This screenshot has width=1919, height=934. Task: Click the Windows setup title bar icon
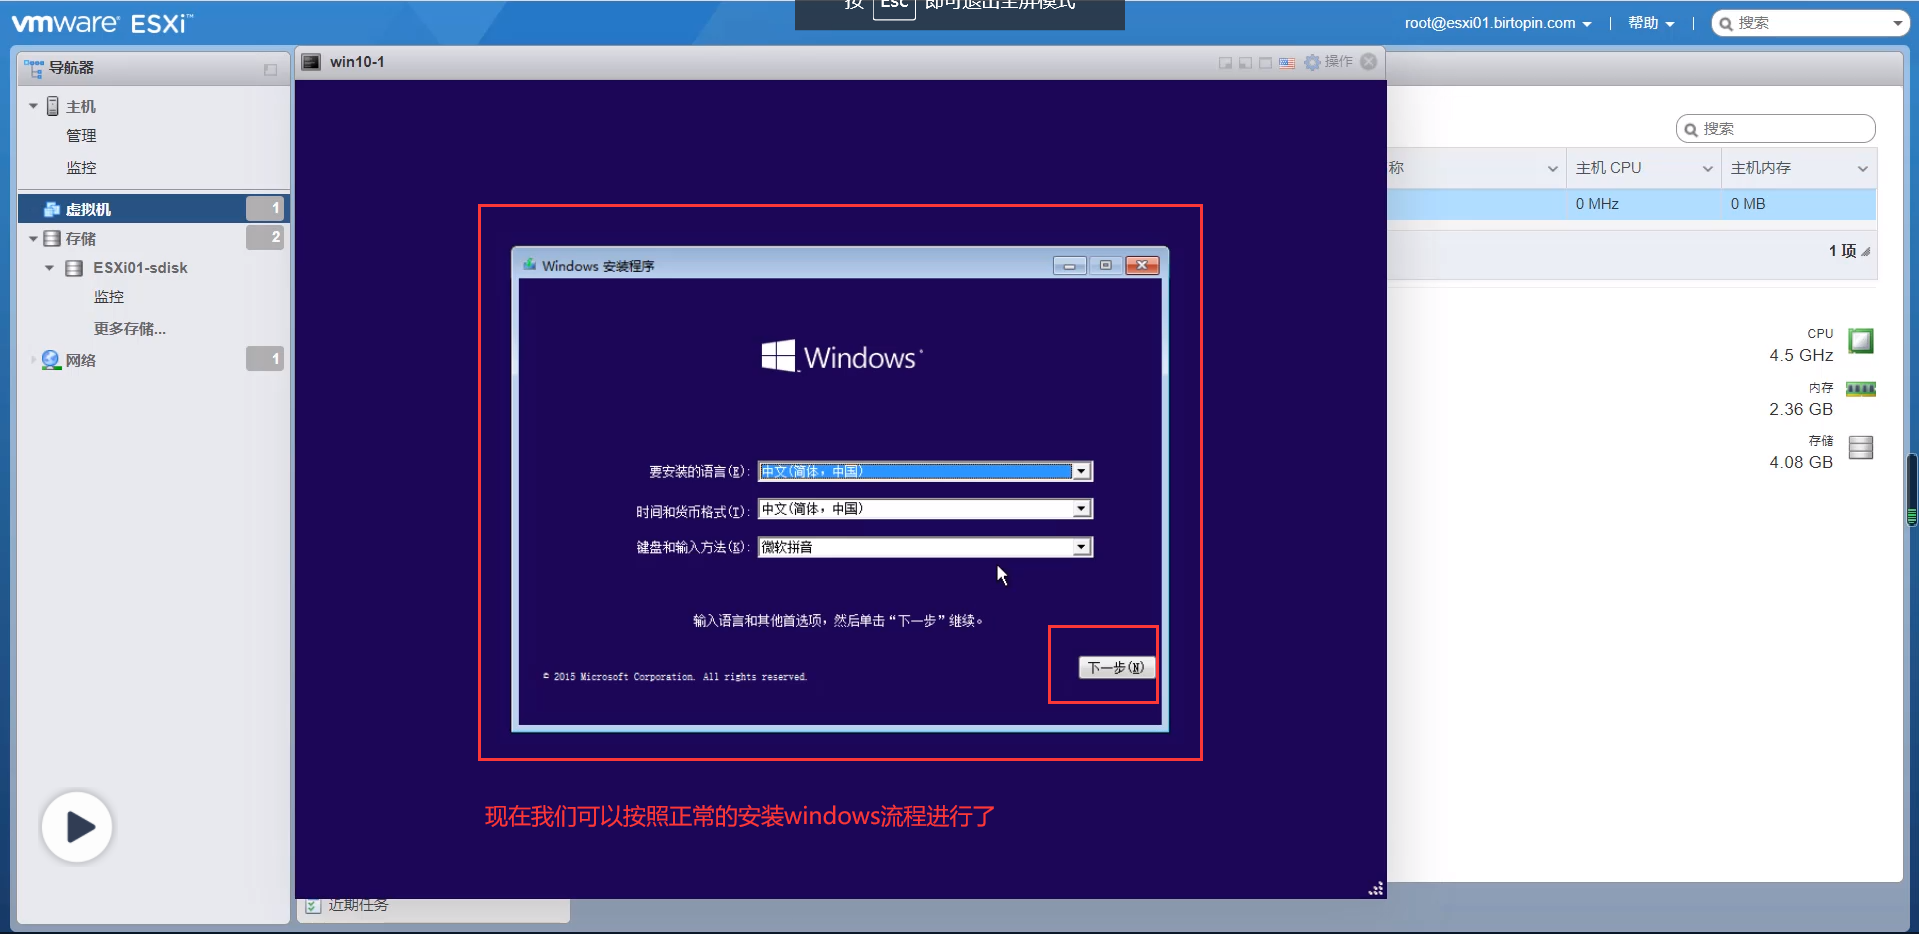(530, 265)
